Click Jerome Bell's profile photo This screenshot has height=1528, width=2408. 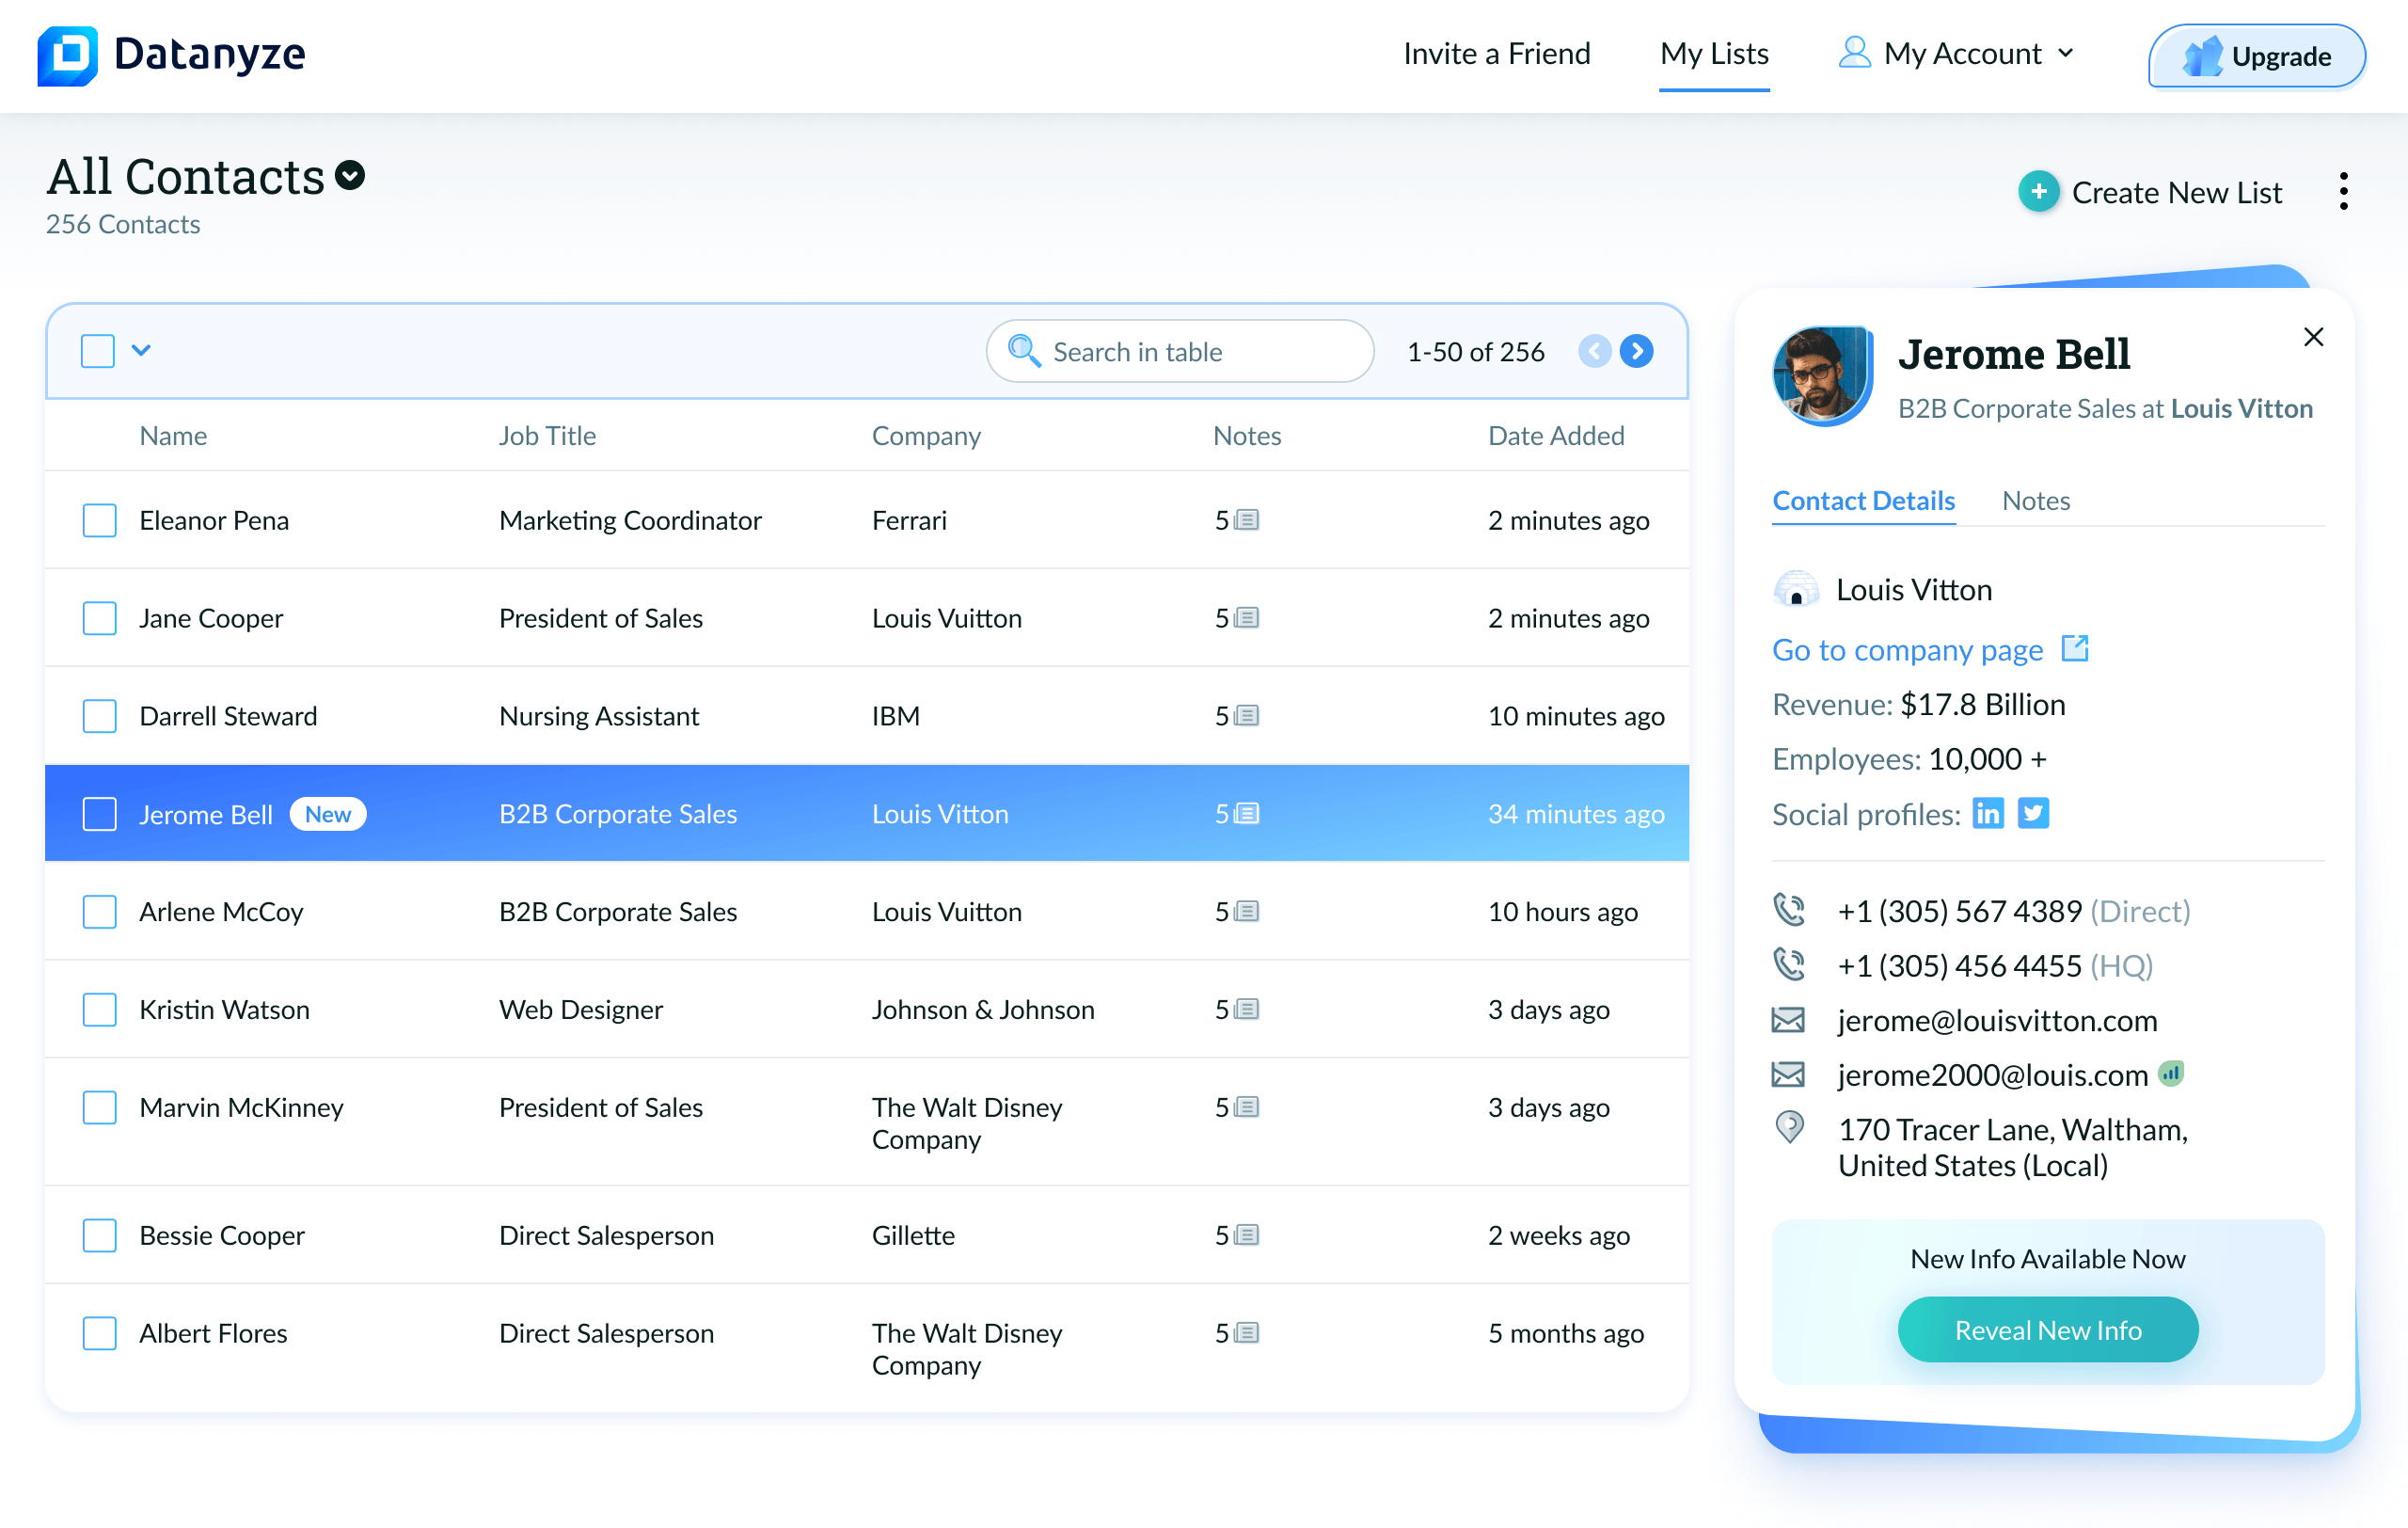tap(1822, 375)
